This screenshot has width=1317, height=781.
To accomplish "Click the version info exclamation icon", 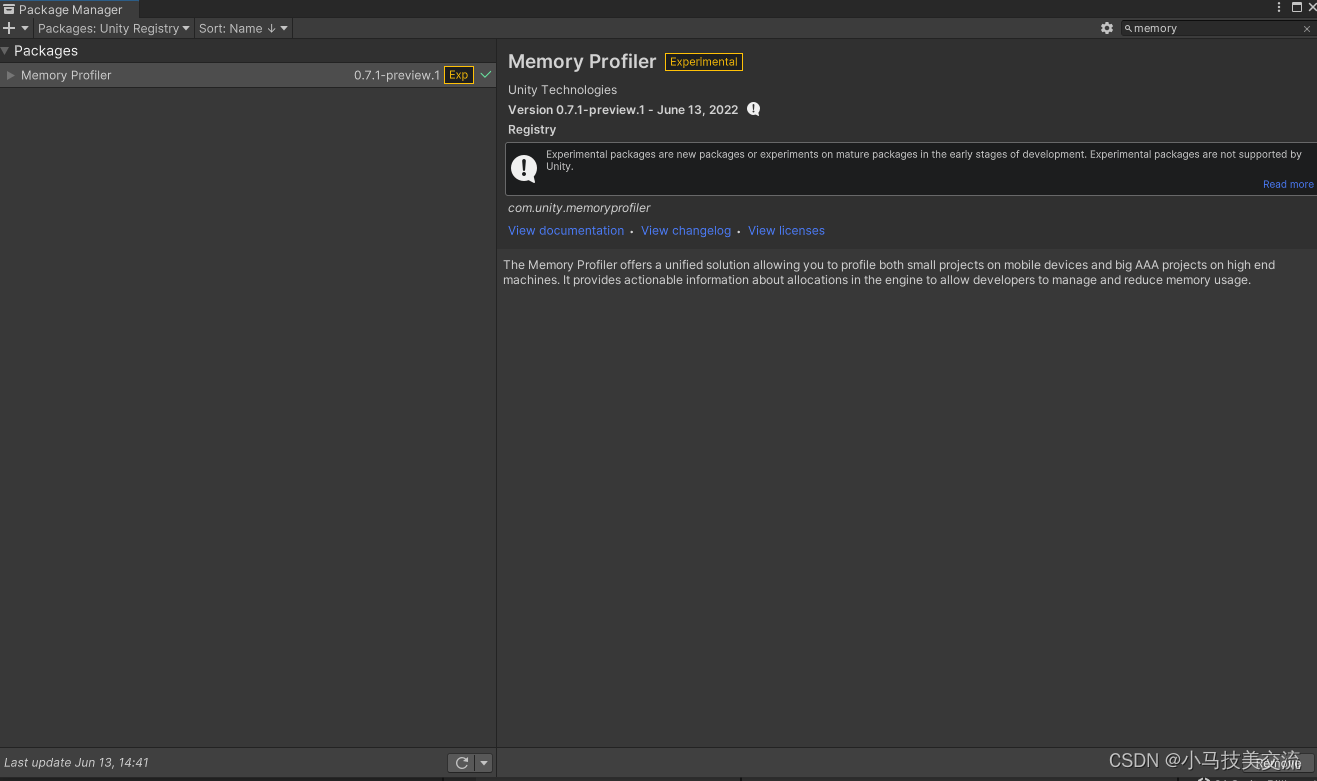I will (x=753, y=109).
